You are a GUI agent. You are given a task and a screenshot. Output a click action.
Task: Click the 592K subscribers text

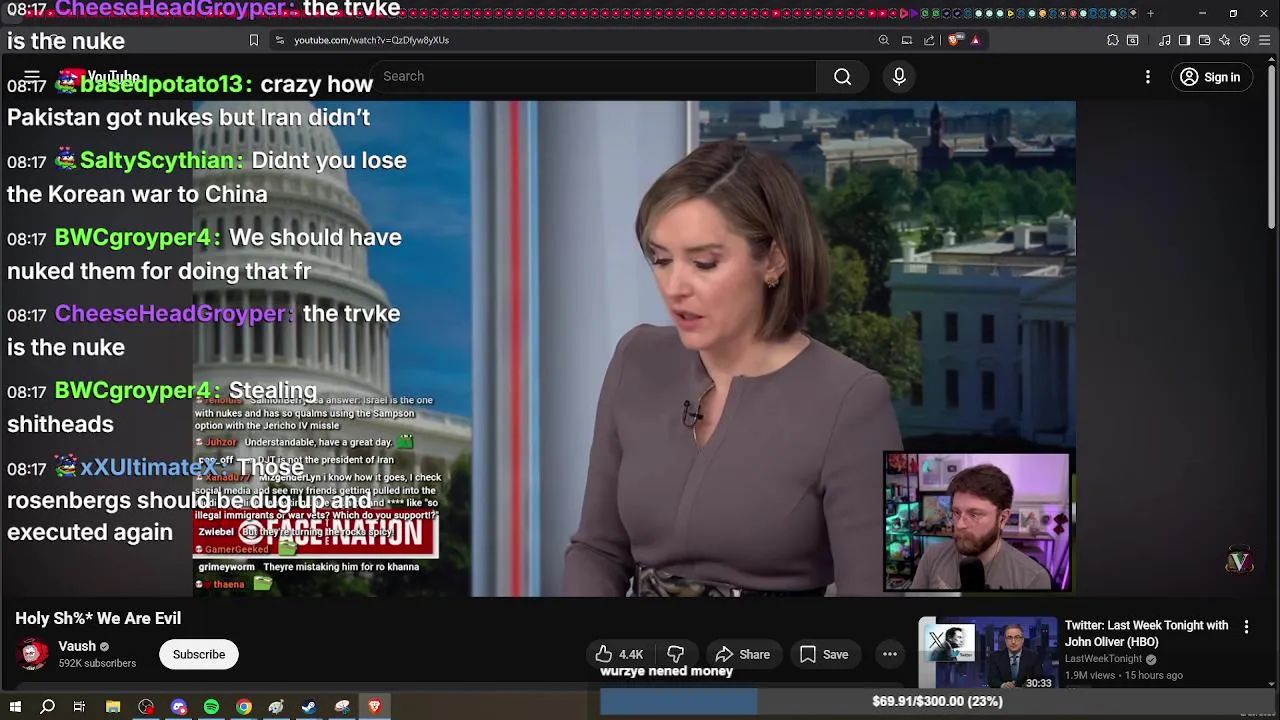tap(97, 664)
